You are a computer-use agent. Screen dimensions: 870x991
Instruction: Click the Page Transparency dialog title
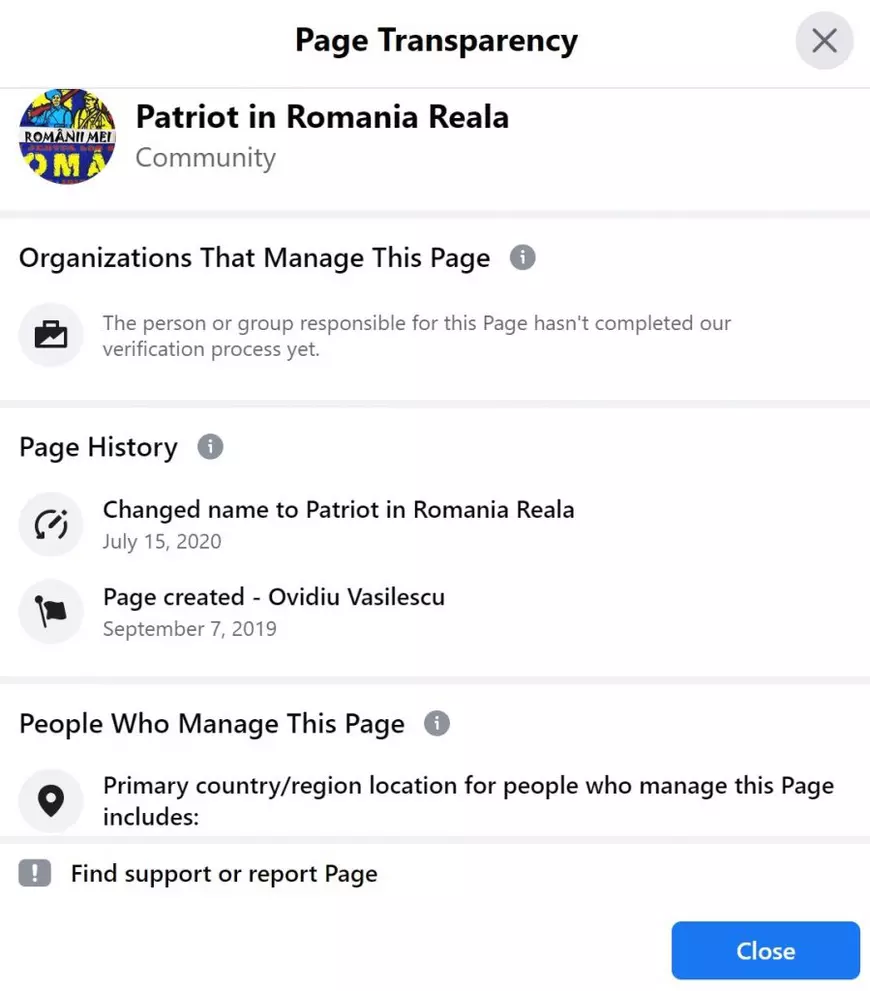coord(436,40)
